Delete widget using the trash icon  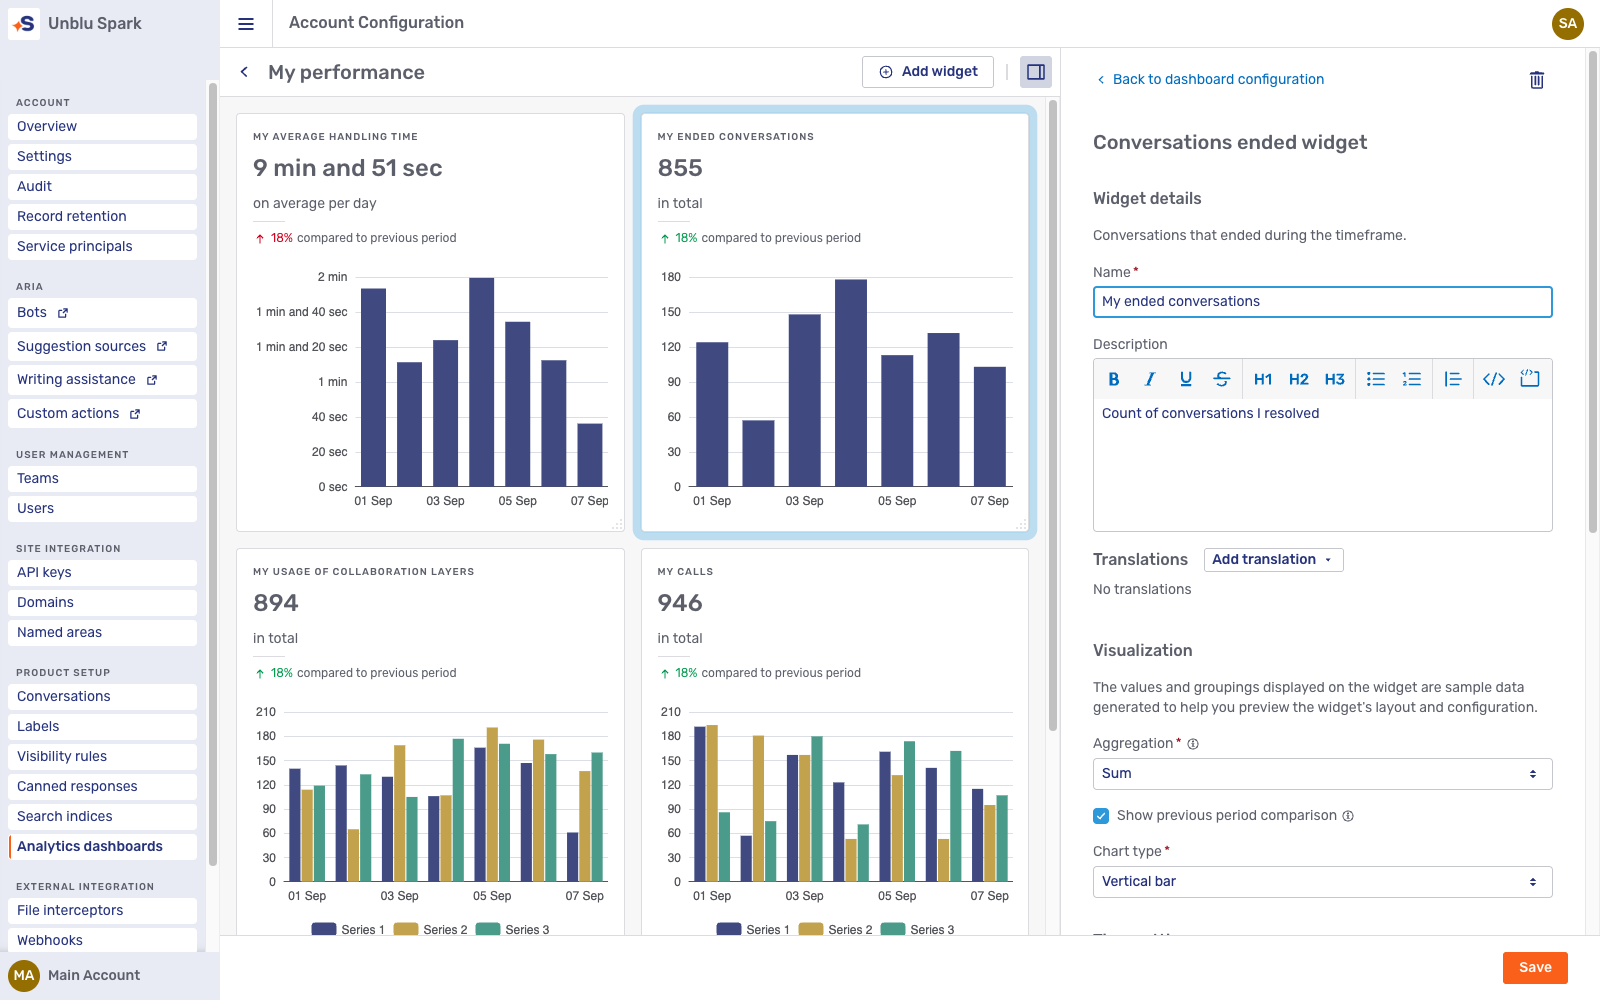[1537, 80]
